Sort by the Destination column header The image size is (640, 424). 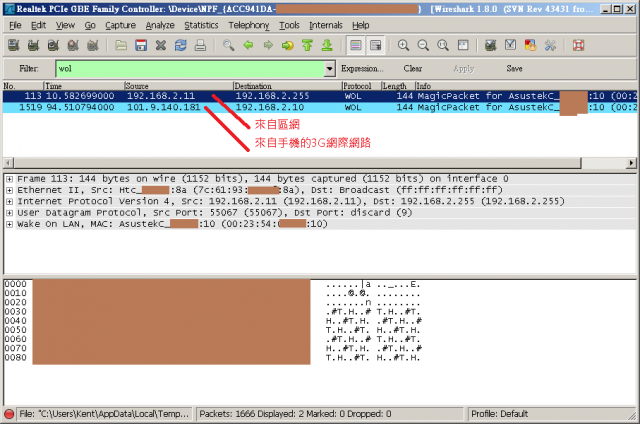point(287,86)
